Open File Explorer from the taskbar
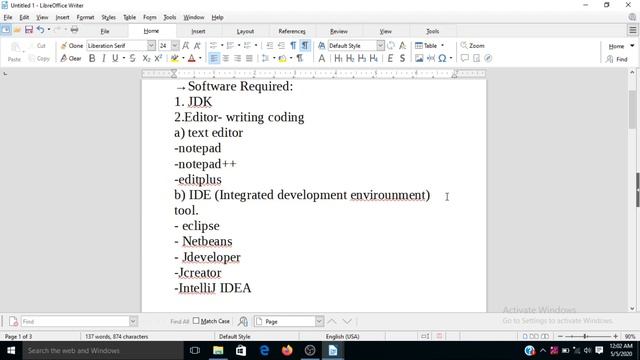The width and height of the screenshot is (640, 360). 218,350
